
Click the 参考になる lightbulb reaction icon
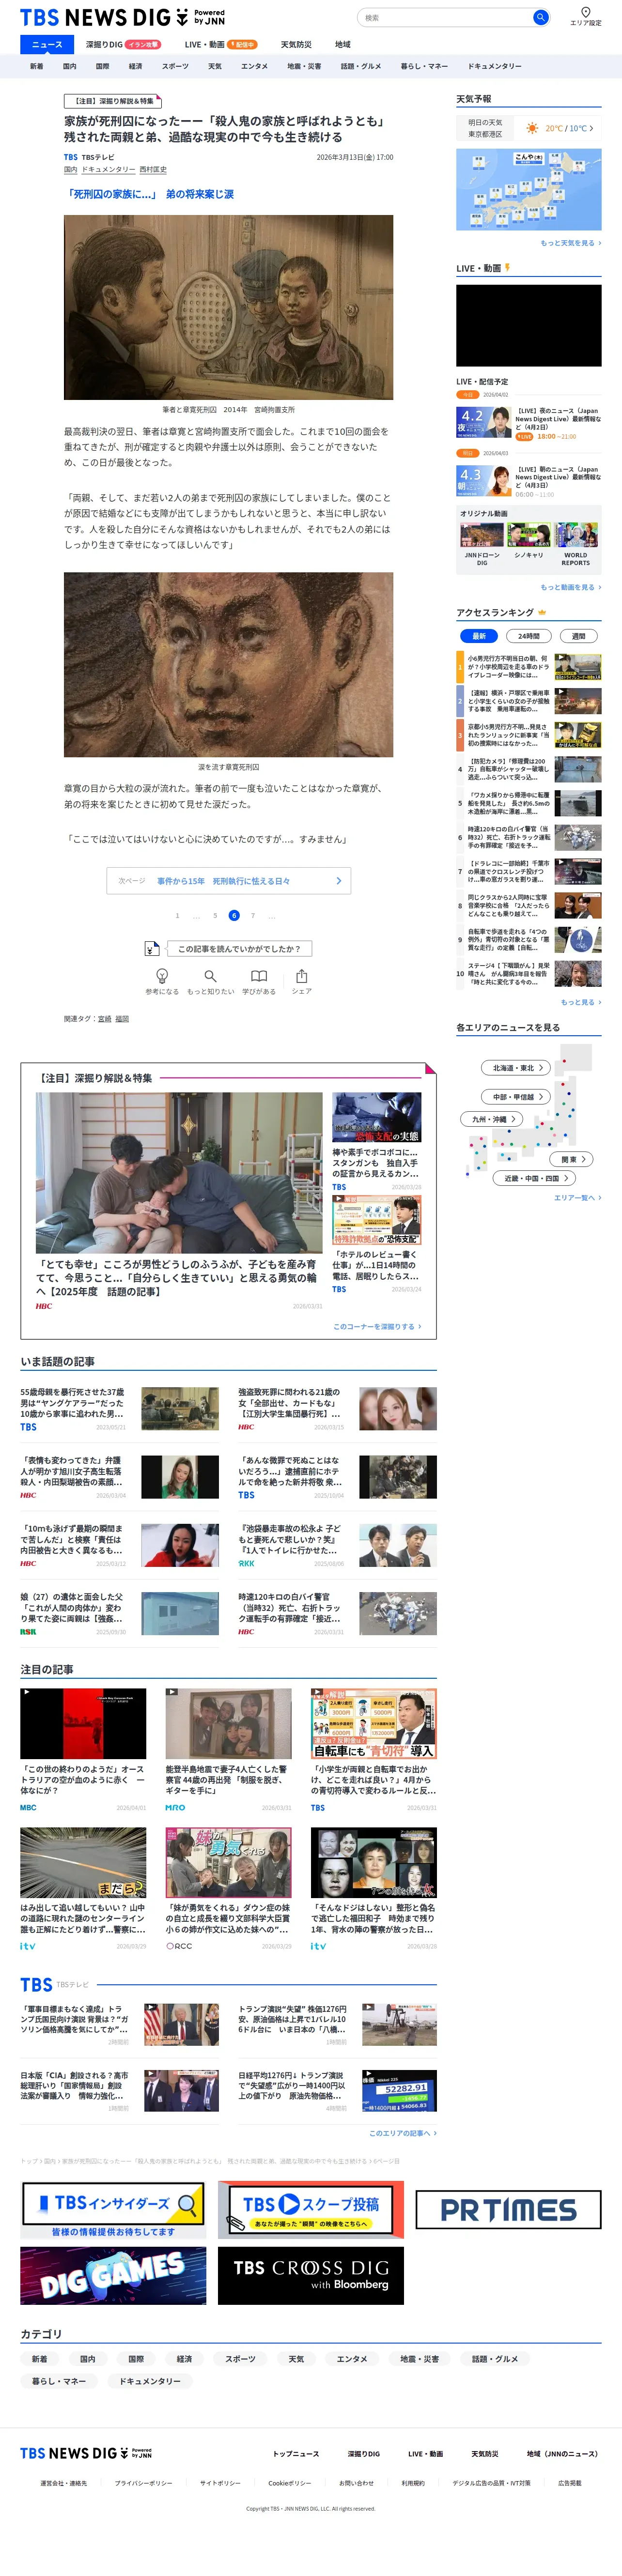pos(162,976)
